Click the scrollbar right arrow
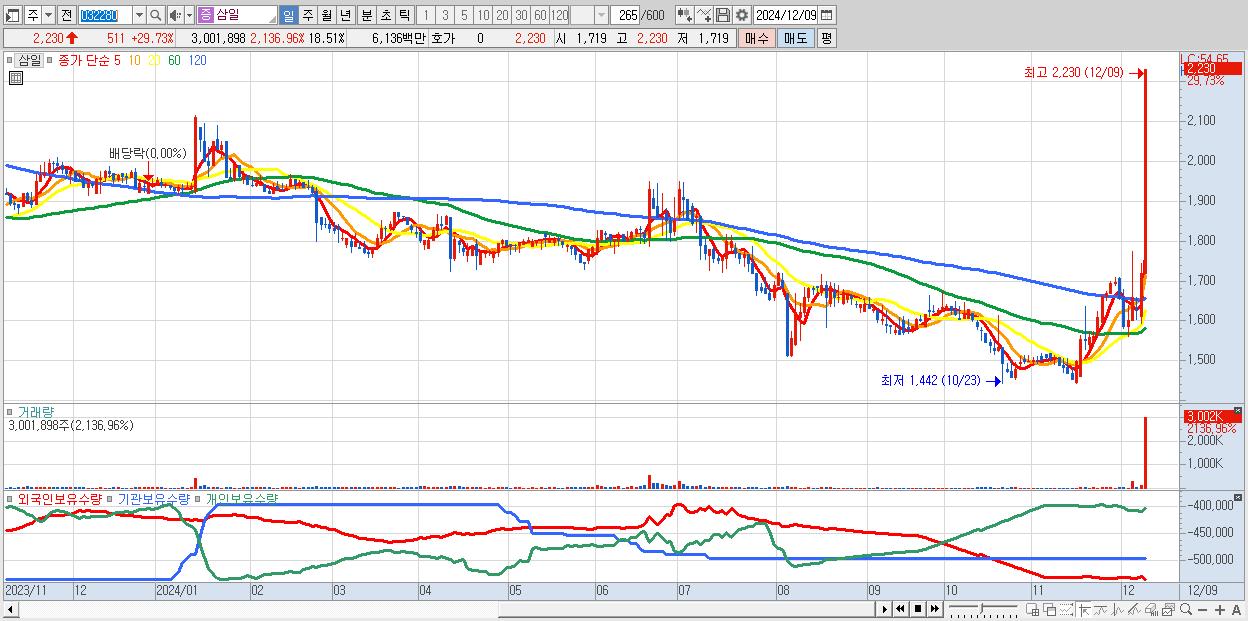1248x621 pixels. pyautogui.click(x=884, y=608)
